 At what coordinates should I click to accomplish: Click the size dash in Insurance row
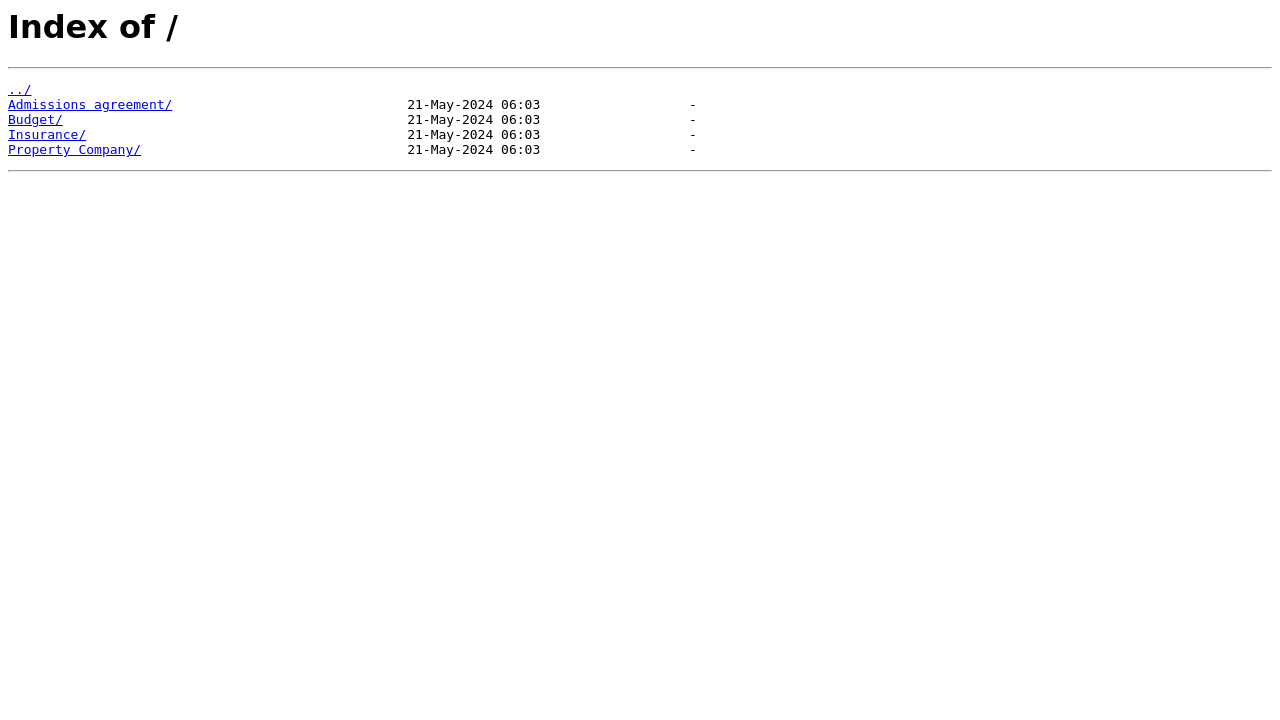(693, 135)
